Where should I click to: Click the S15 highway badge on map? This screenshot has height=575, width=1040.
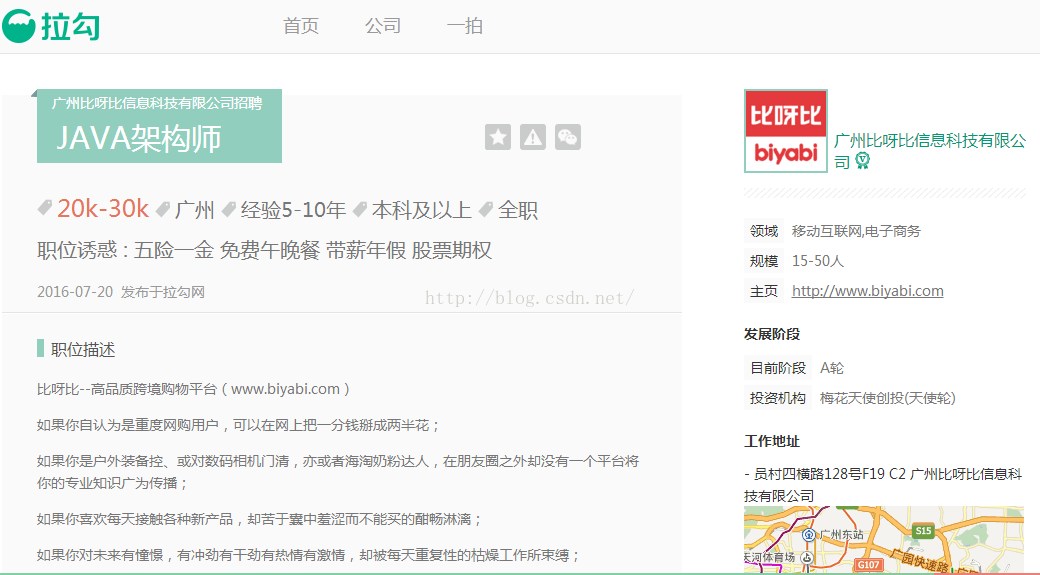[x=923, y=531]
